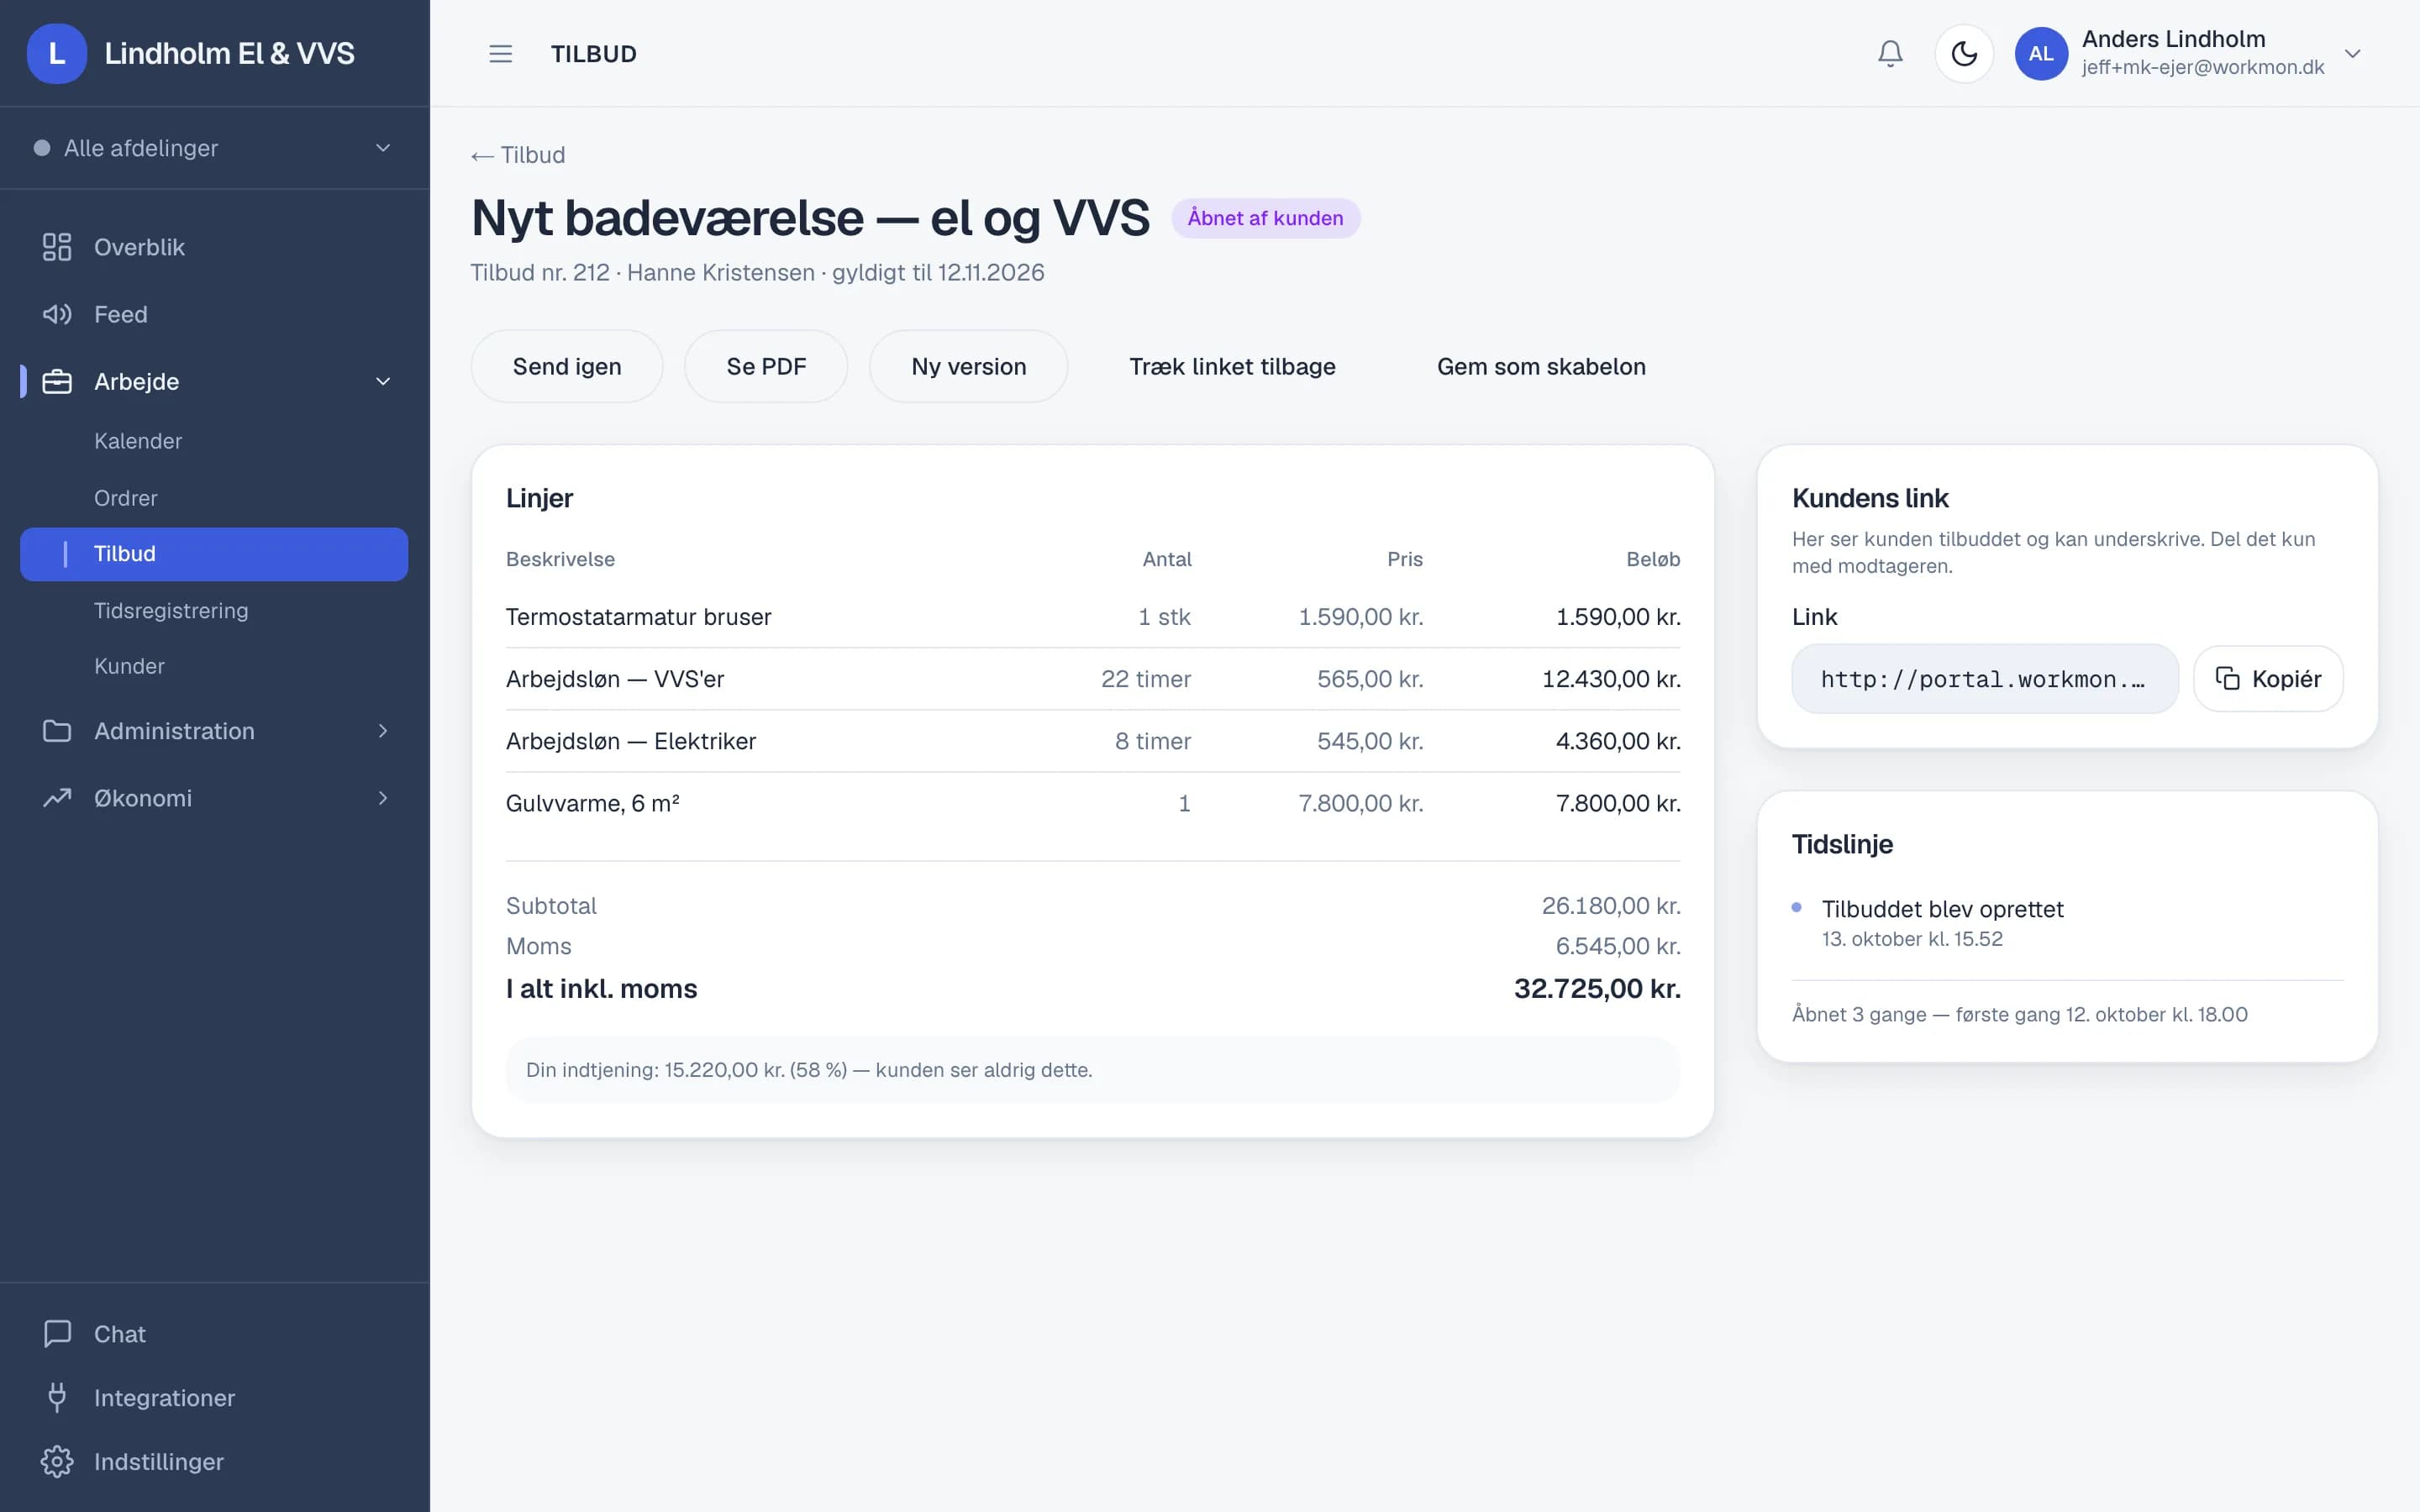Collapse the Arbejde section chevron

[x=383, y=381]
